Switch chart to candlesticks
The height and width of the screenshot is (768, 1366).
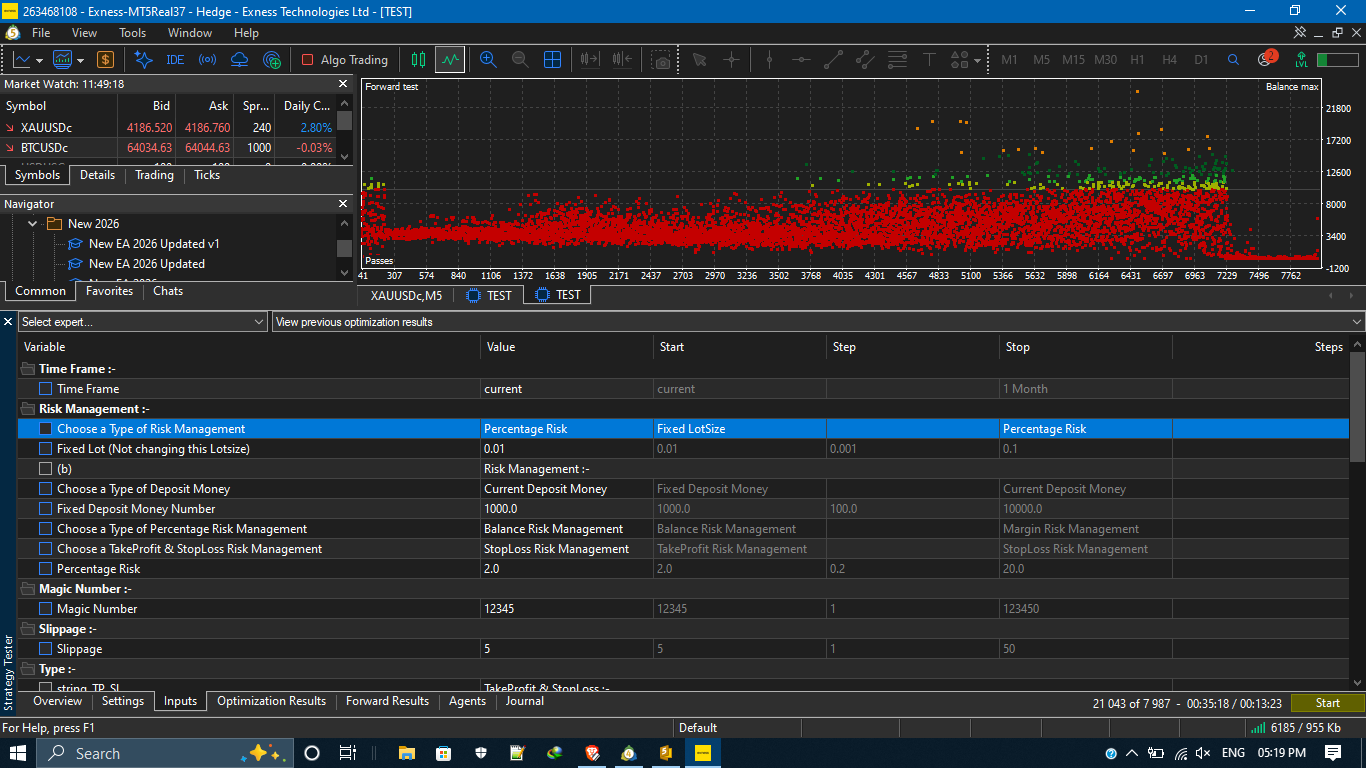click(418, 60)
